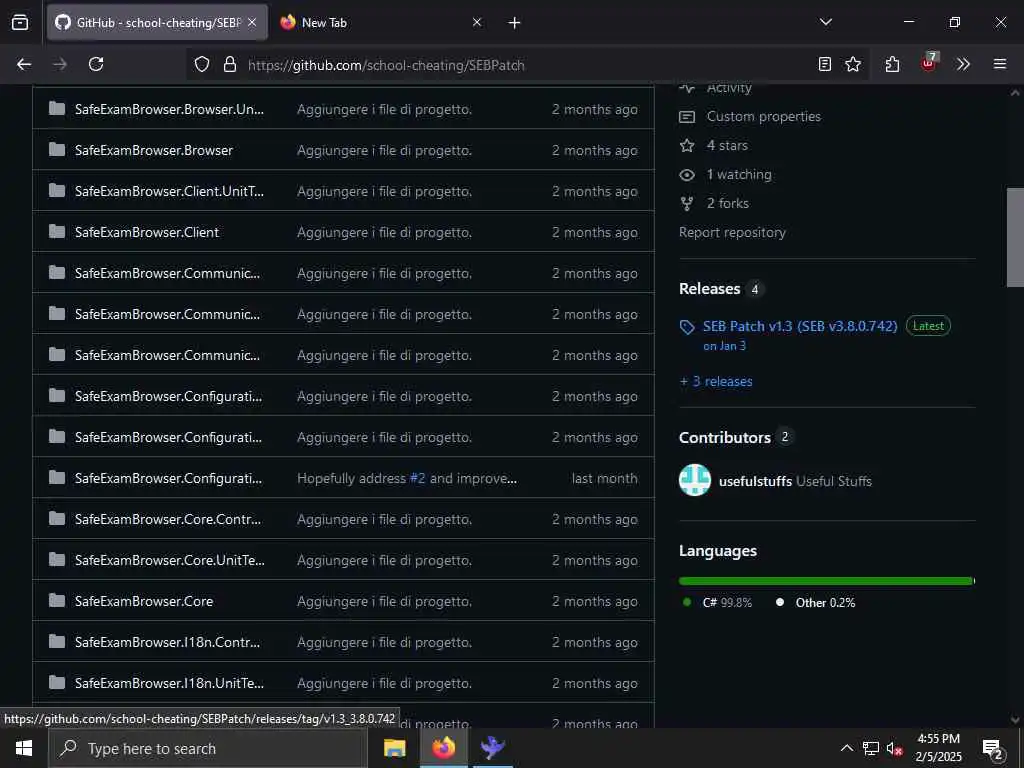Show more tools overflow chevron

963,65
